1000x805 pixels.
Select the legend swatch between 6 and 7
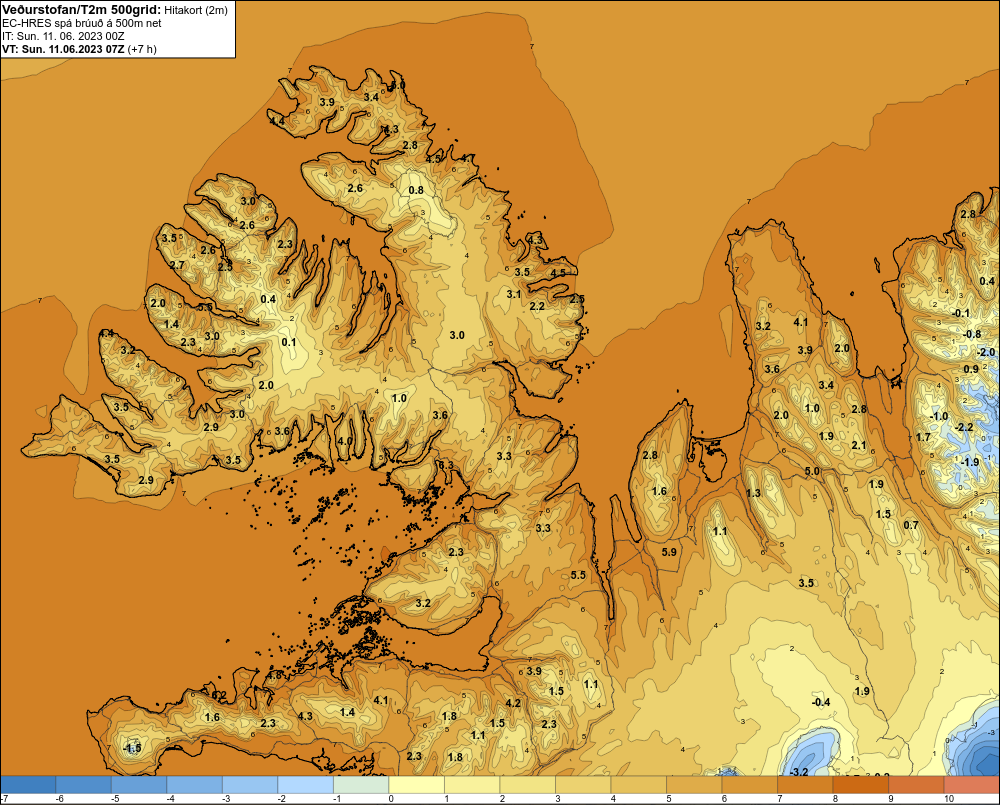749,785
